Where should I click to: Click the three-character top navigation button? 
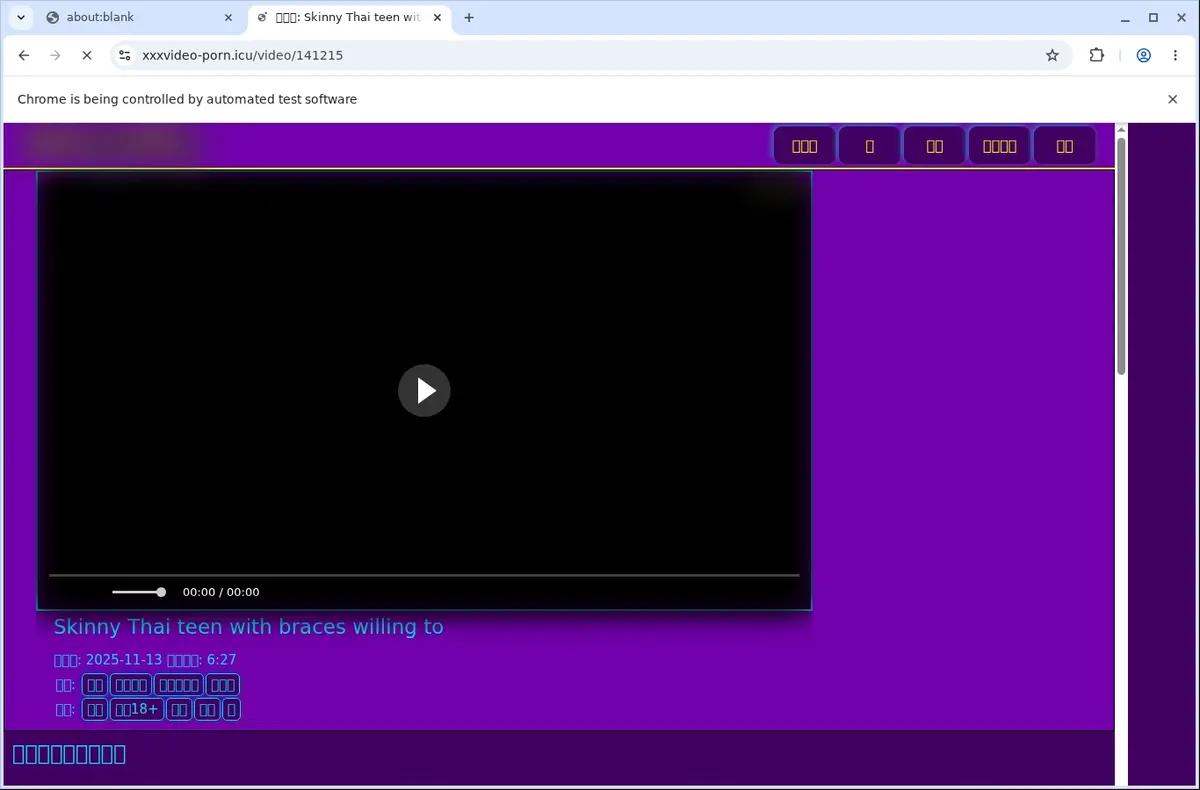804,146
